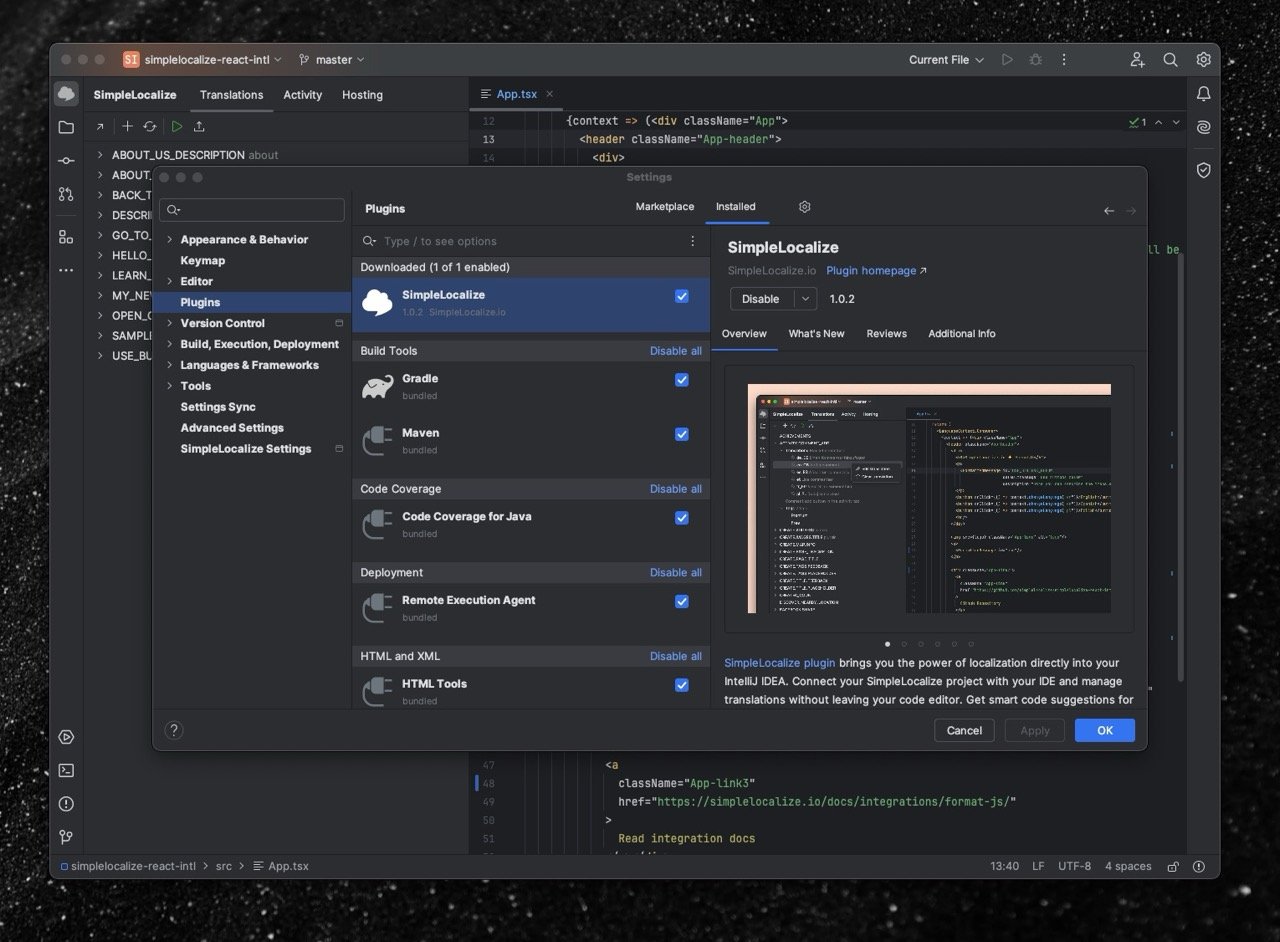Expand the master branch dropdown
The width and height of the screenshot is (1280, 942).
pos(333,60)
